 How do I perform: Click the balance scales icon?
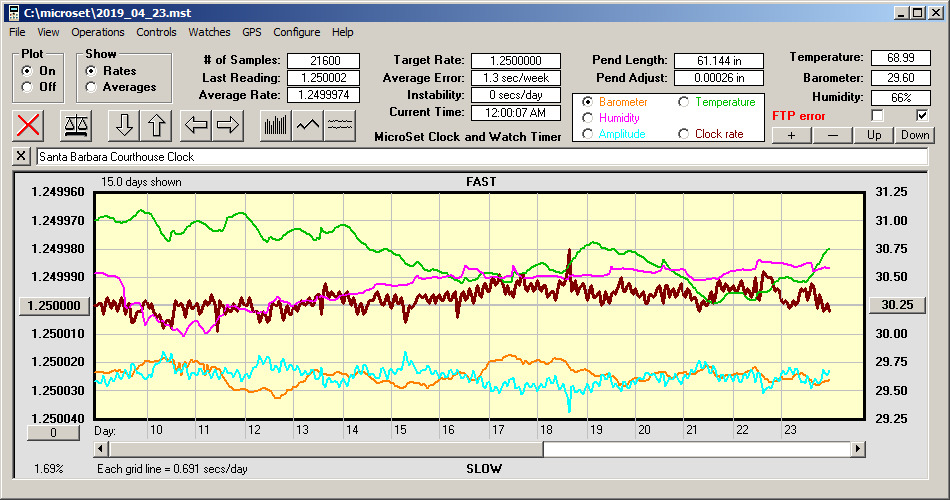[x=76, y=125]
